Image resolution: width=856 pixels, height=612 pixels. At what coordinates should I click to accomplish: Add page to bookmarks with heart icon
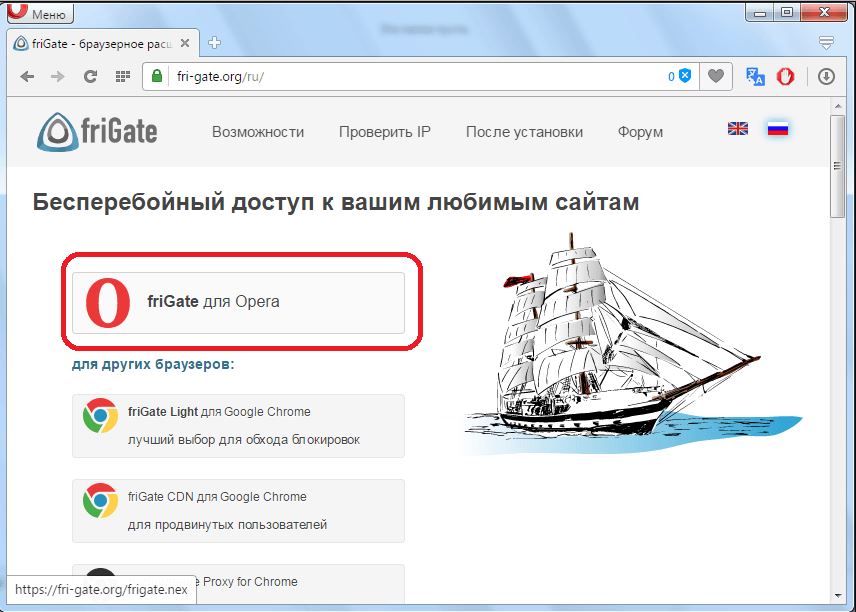tap(716, 76)
